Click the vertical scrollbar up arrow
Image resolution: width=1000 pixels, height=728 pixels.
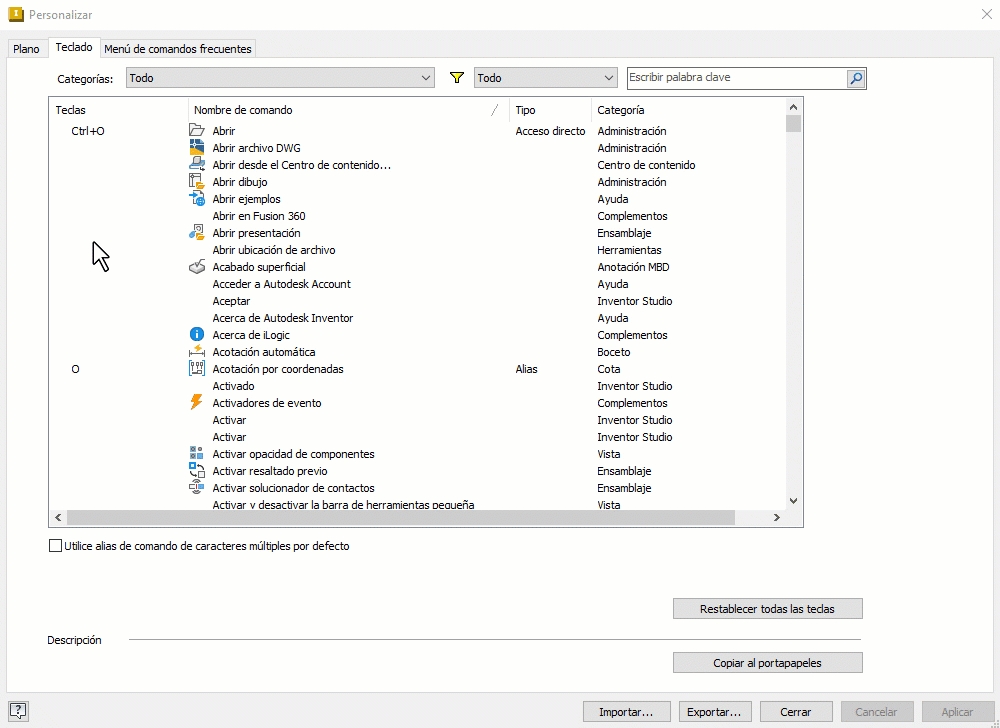(793, 107)
